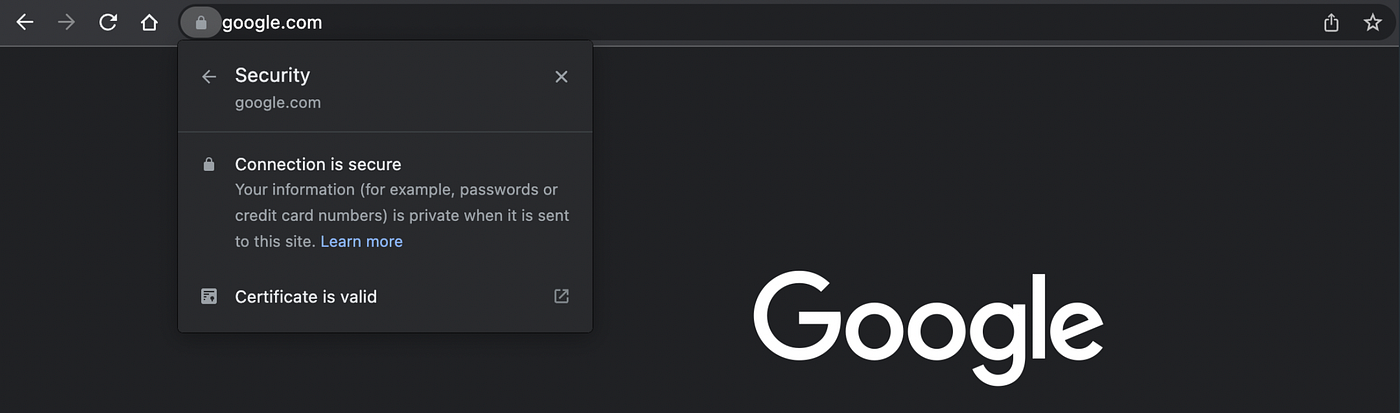Open Certificate is valid details
The height and width of the screenshot is (413, 1400).
tap(385, 296)
